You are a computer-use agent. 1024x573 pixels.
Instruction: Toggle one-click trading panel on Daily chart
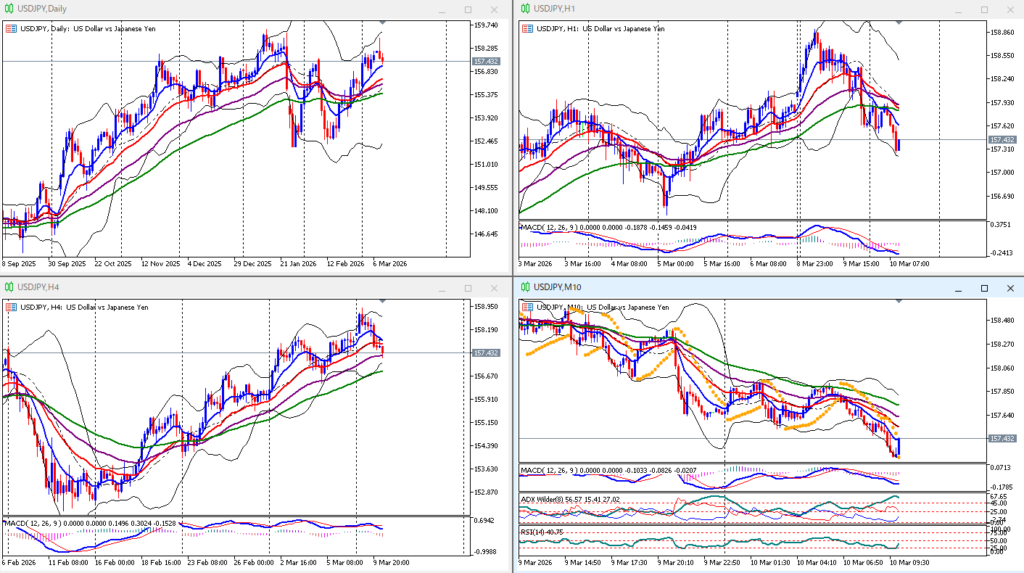[10, 28]
